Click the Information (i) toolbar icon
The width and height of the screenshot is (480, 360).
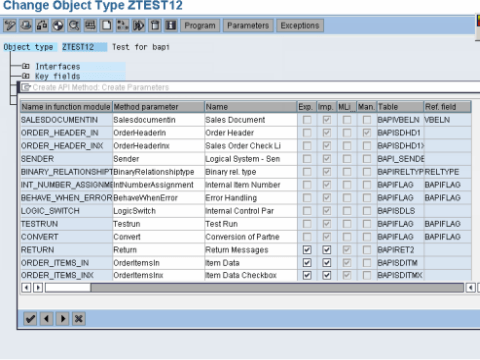(171, 25)
